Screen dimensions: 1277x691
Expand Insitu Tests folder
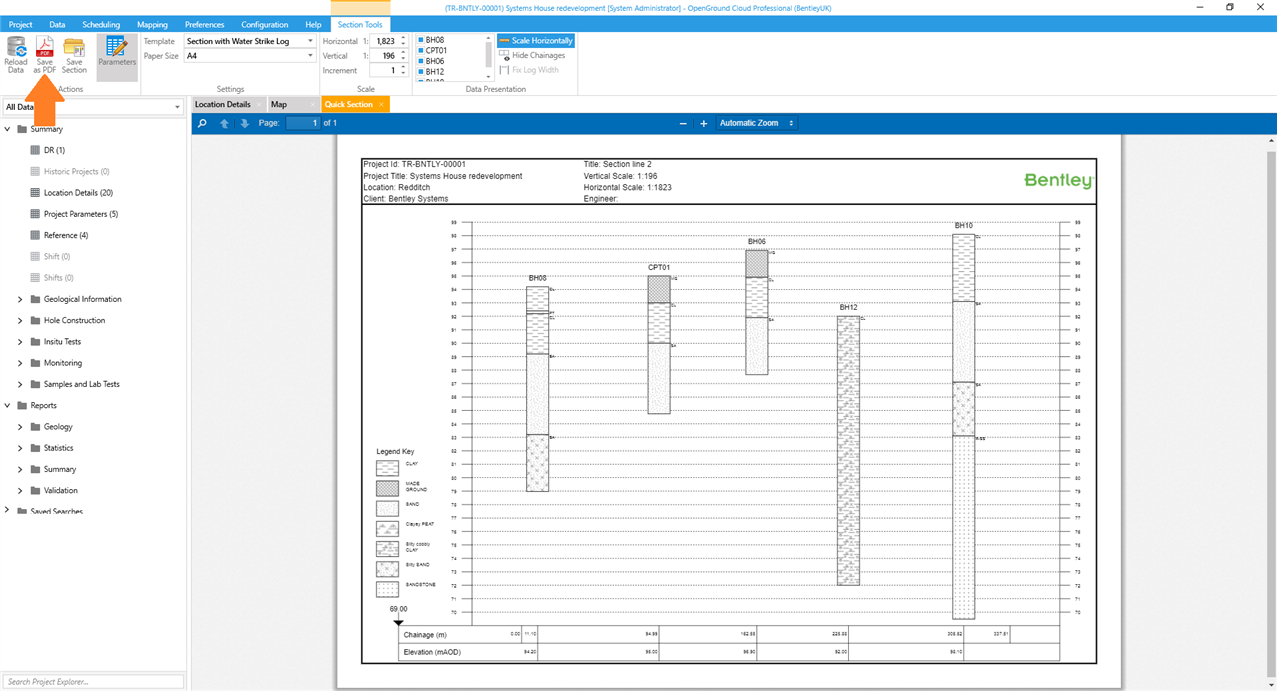point(20,342)
